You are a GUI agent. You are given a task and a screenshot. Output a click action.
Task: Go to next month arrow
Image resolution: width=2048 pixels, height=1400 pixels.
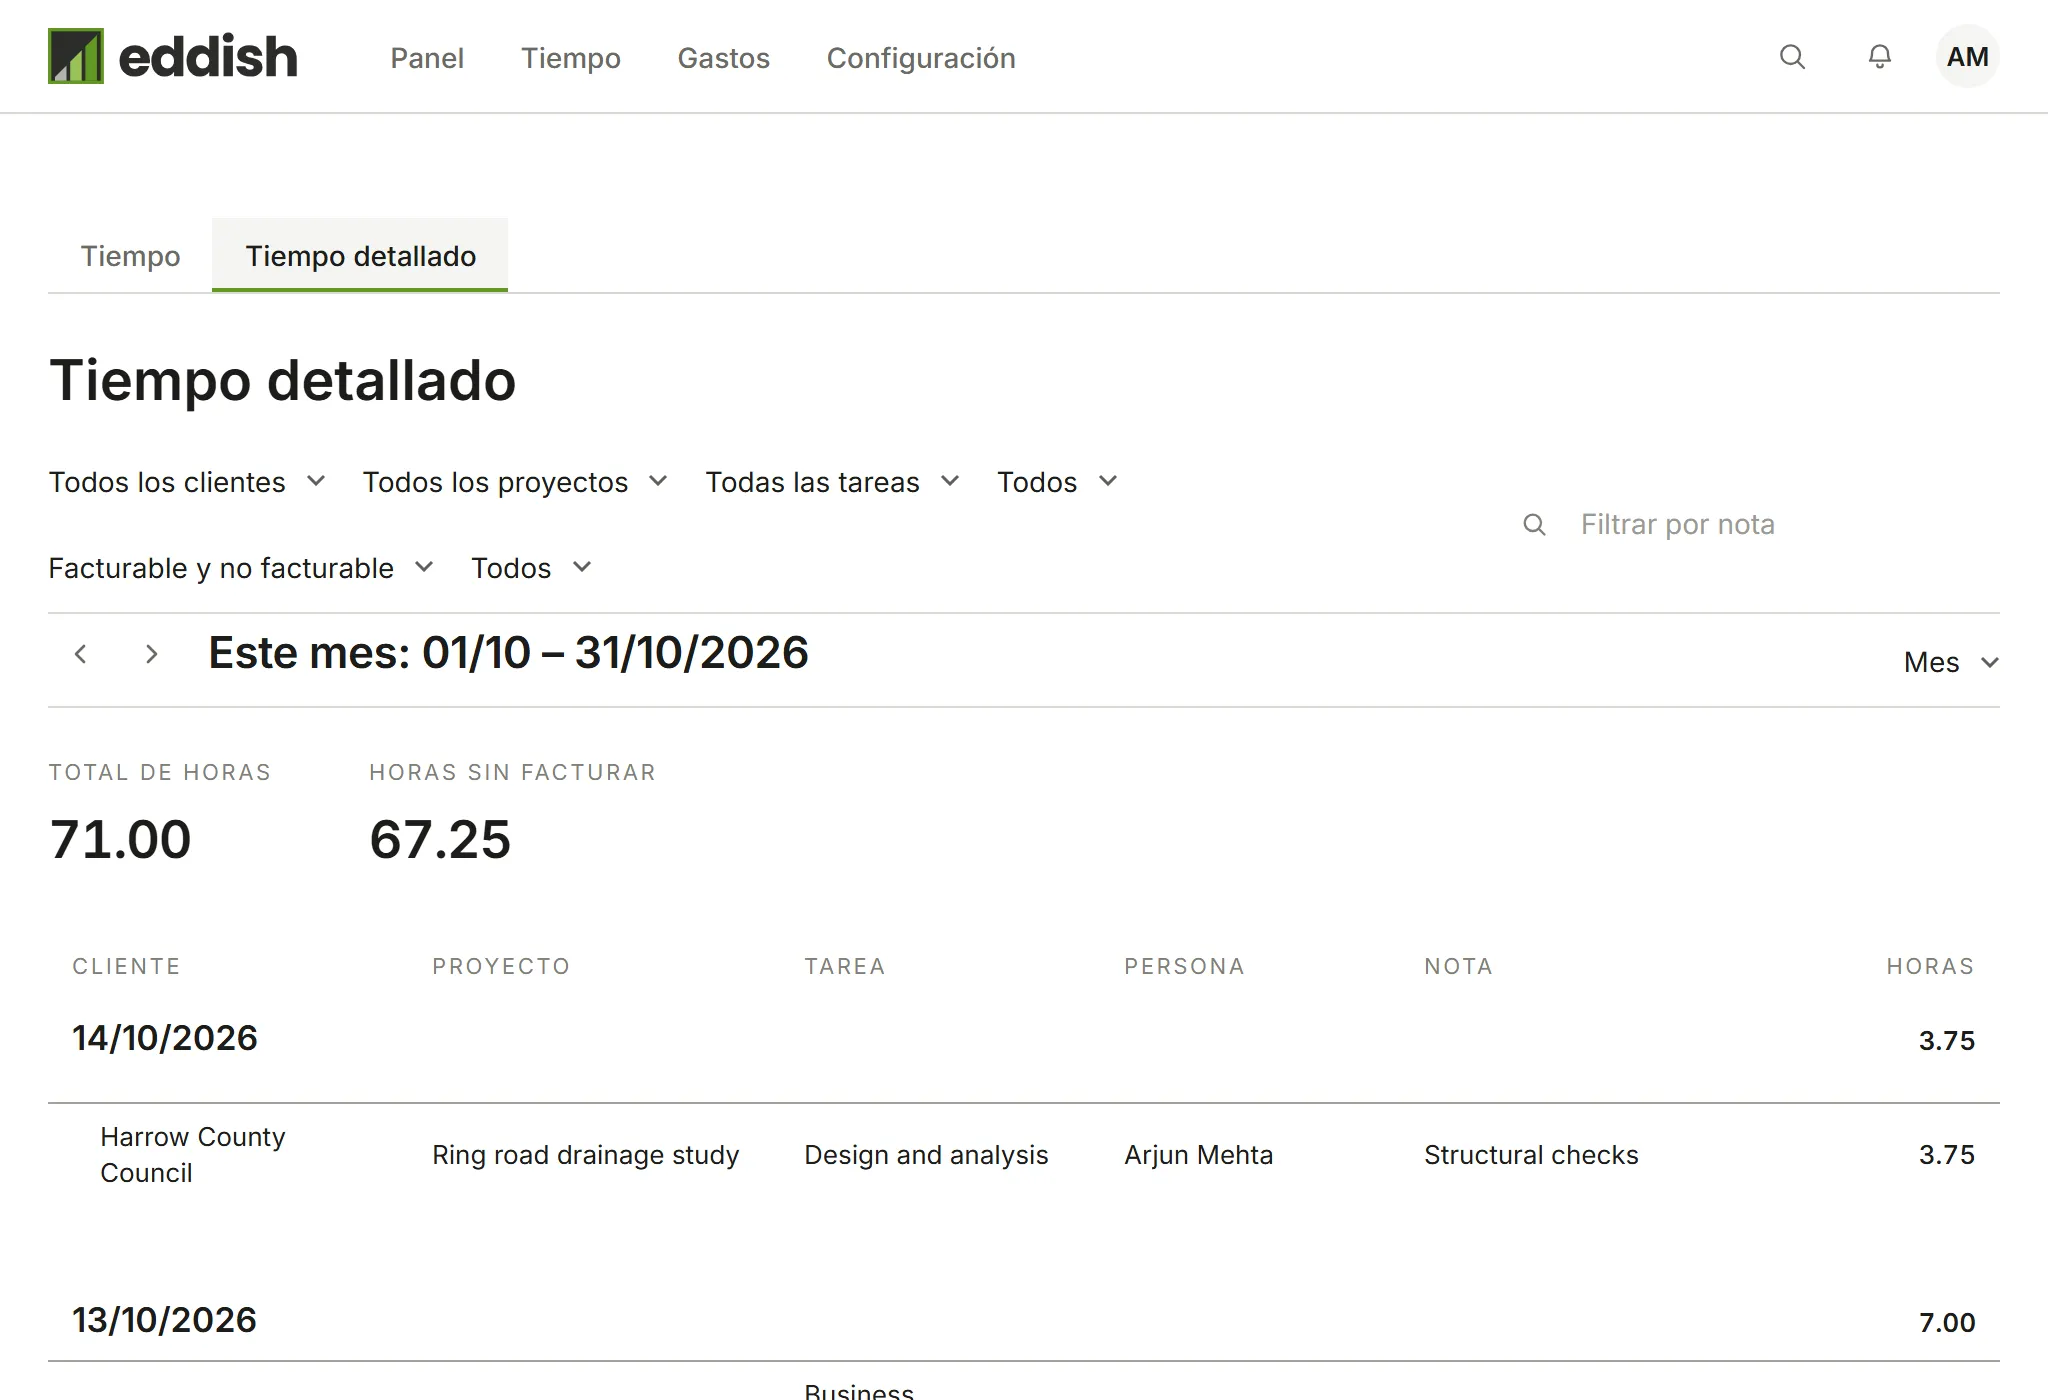coord(151,654)
